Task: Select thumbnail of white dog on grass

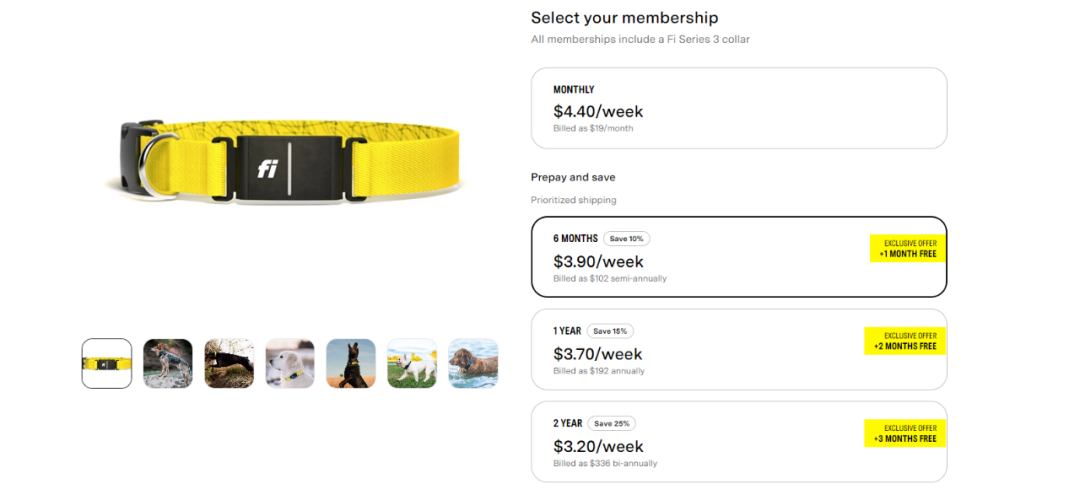Action: point(412,363)
